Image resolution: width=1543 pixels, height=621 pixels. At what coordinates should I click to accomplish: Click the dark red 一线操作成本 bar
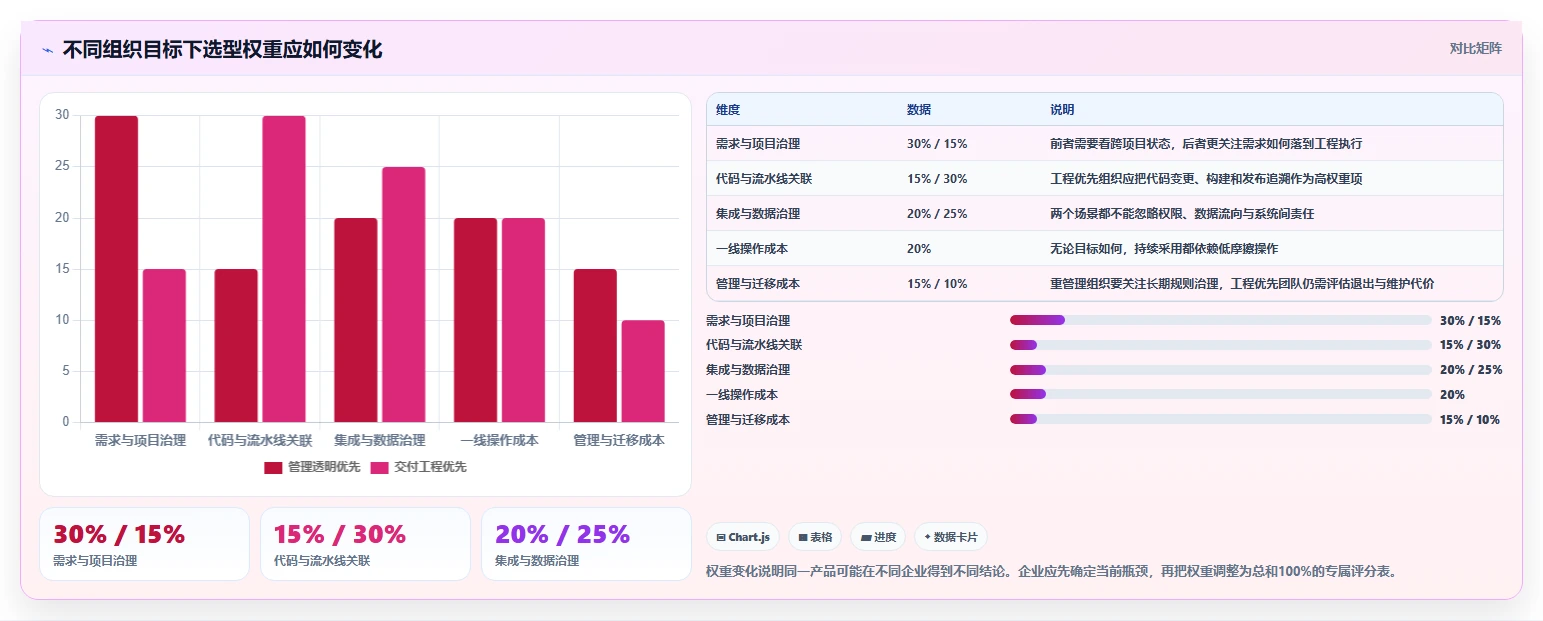[x=475, y=320]
